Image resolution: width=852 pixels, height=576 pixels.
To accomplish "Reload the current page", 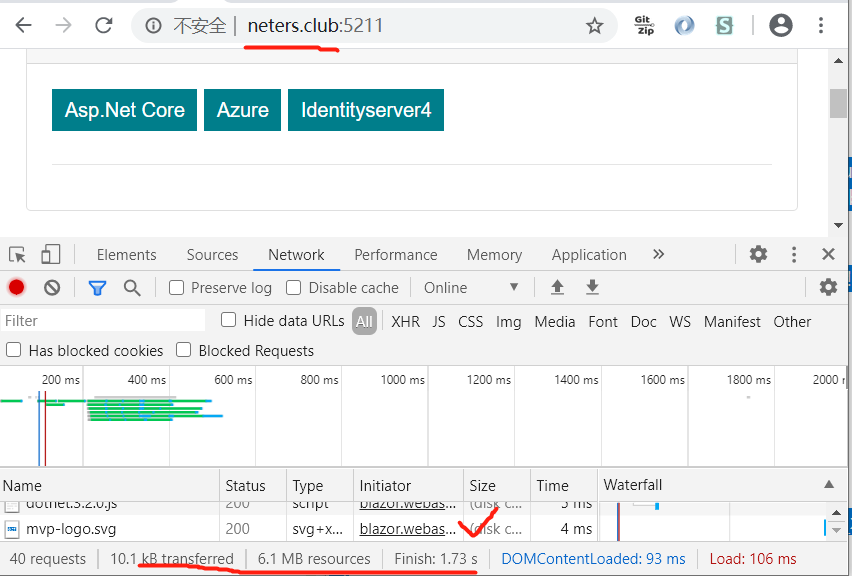I will click(104, 25).
